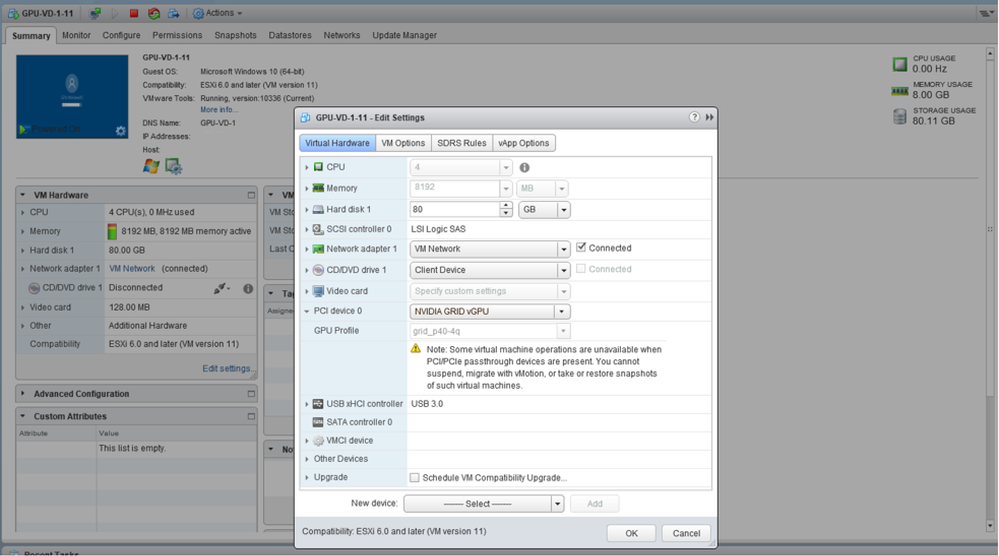Click the Edit settings link
The image size is (999, 556).
(229, 369)
